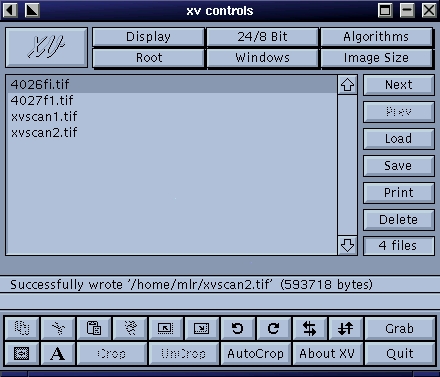Click the Next button
Screen dimensions: 440x377
click(399, 85)
